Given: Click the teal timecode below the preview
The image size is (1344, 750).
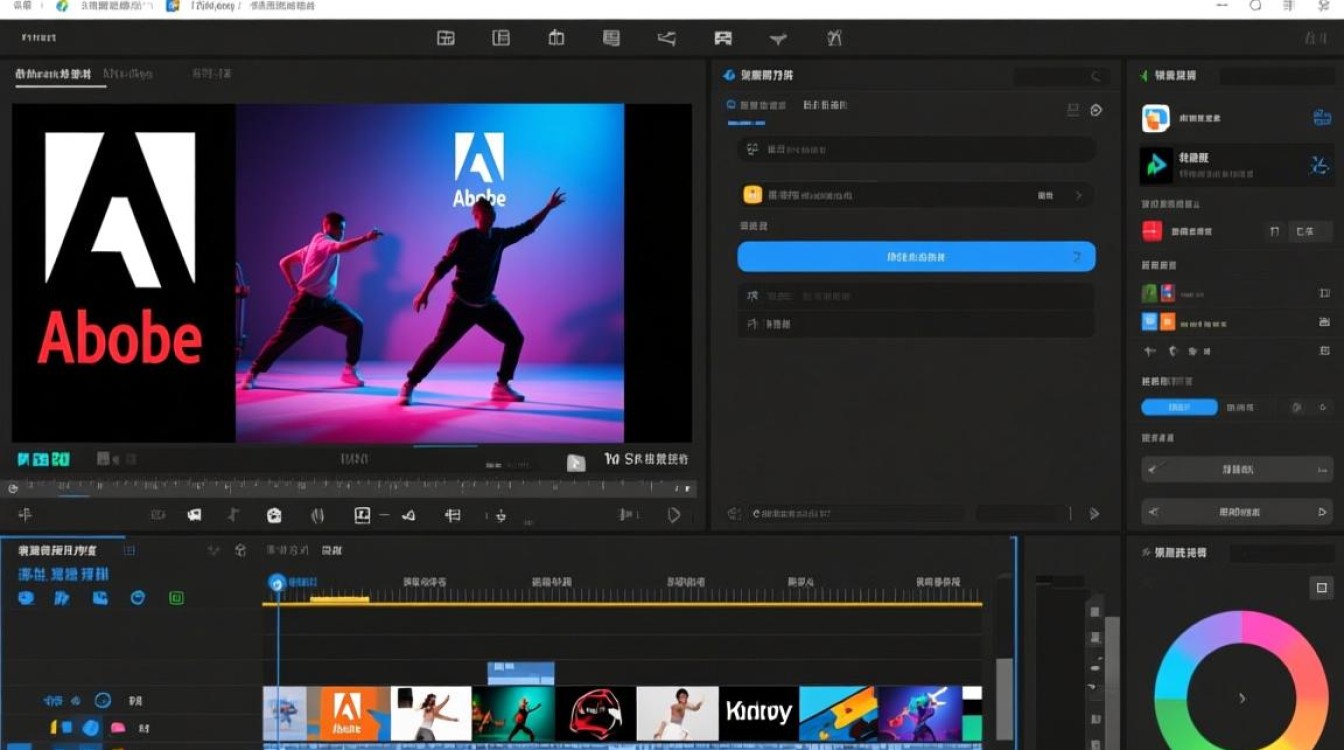Looking at the screenshot, I should pos(43,460).
